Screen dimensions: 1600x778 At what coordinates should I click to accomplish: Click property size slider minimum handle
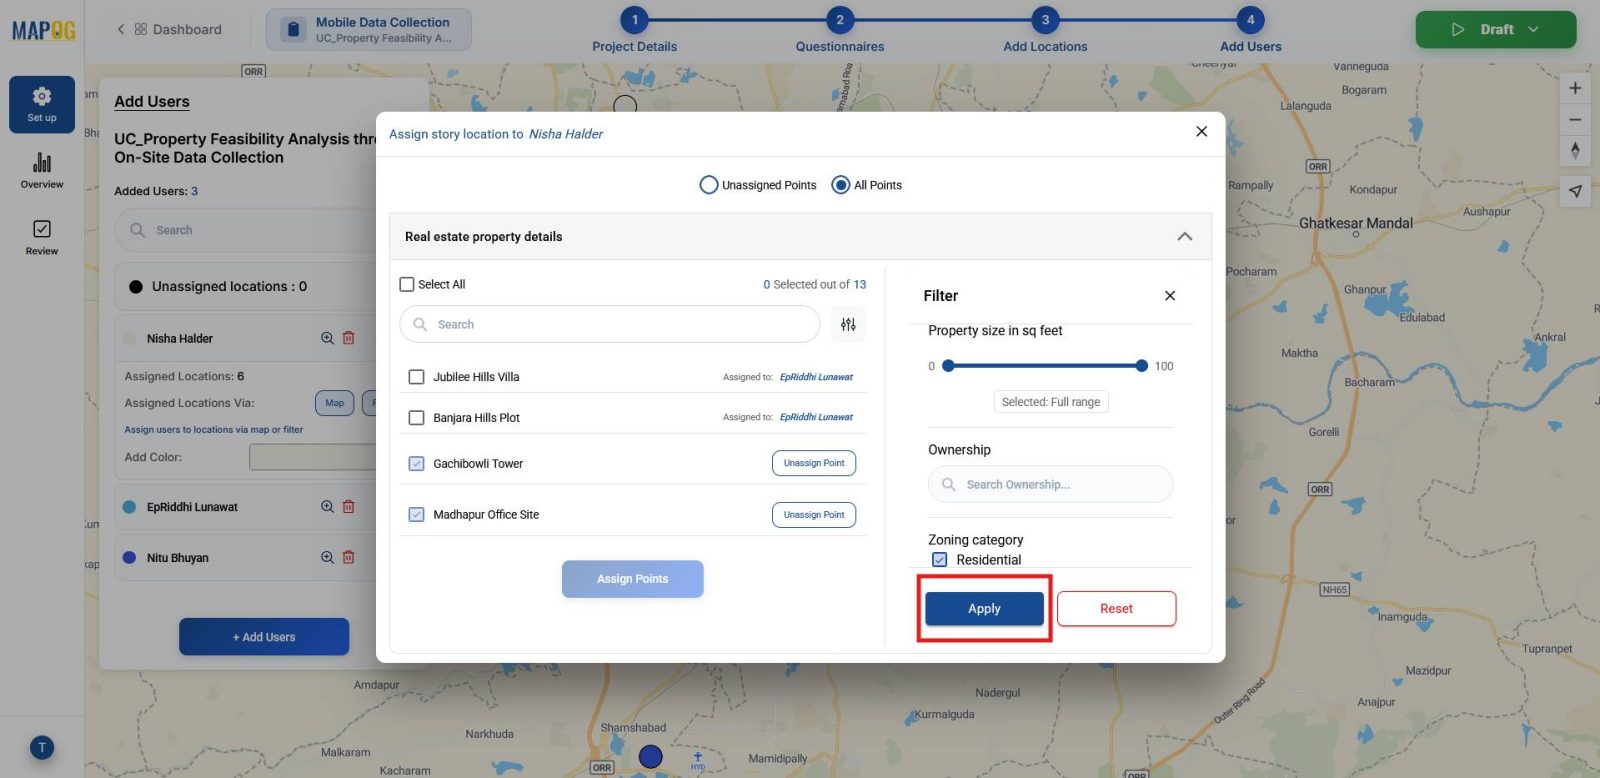pyautogui.click(x=948, y=366)
